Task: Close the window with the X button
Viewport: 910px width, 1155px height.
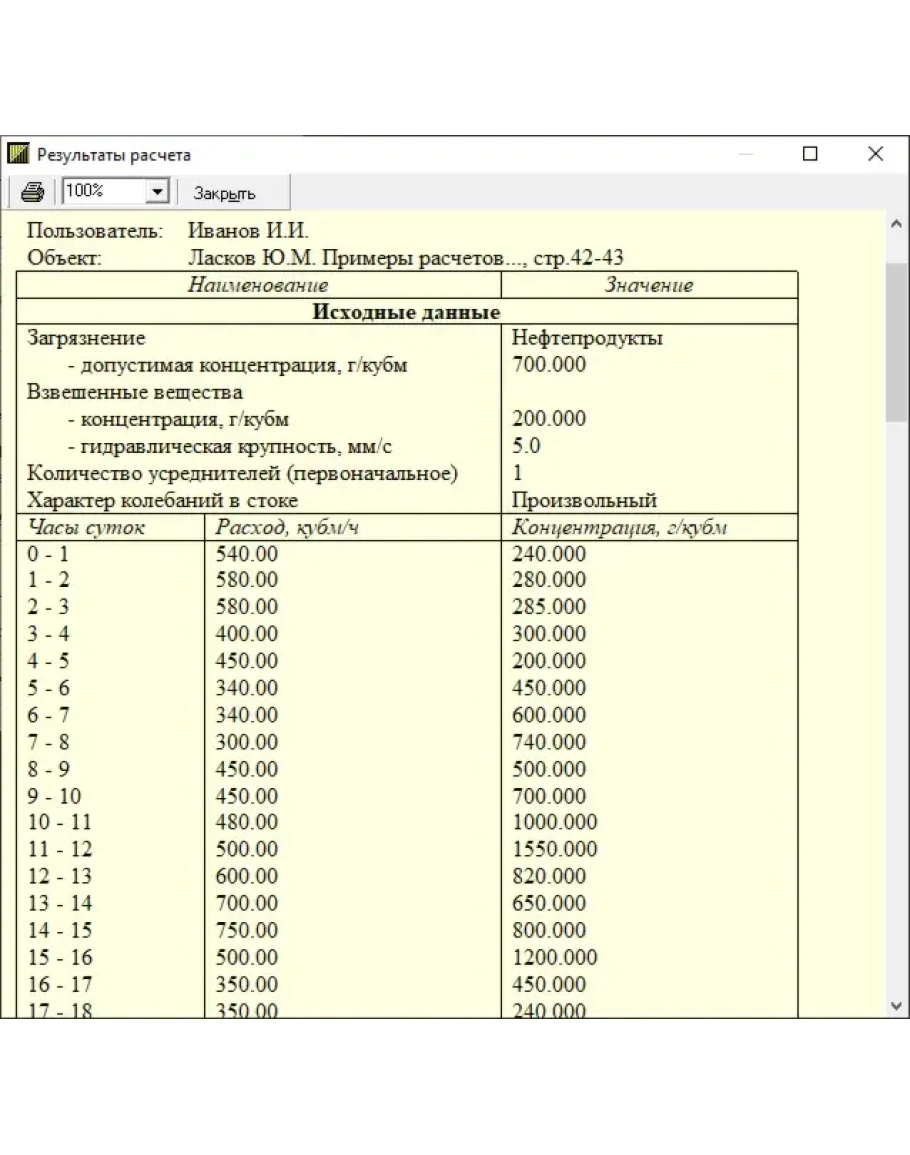Action: coord(875,154)
